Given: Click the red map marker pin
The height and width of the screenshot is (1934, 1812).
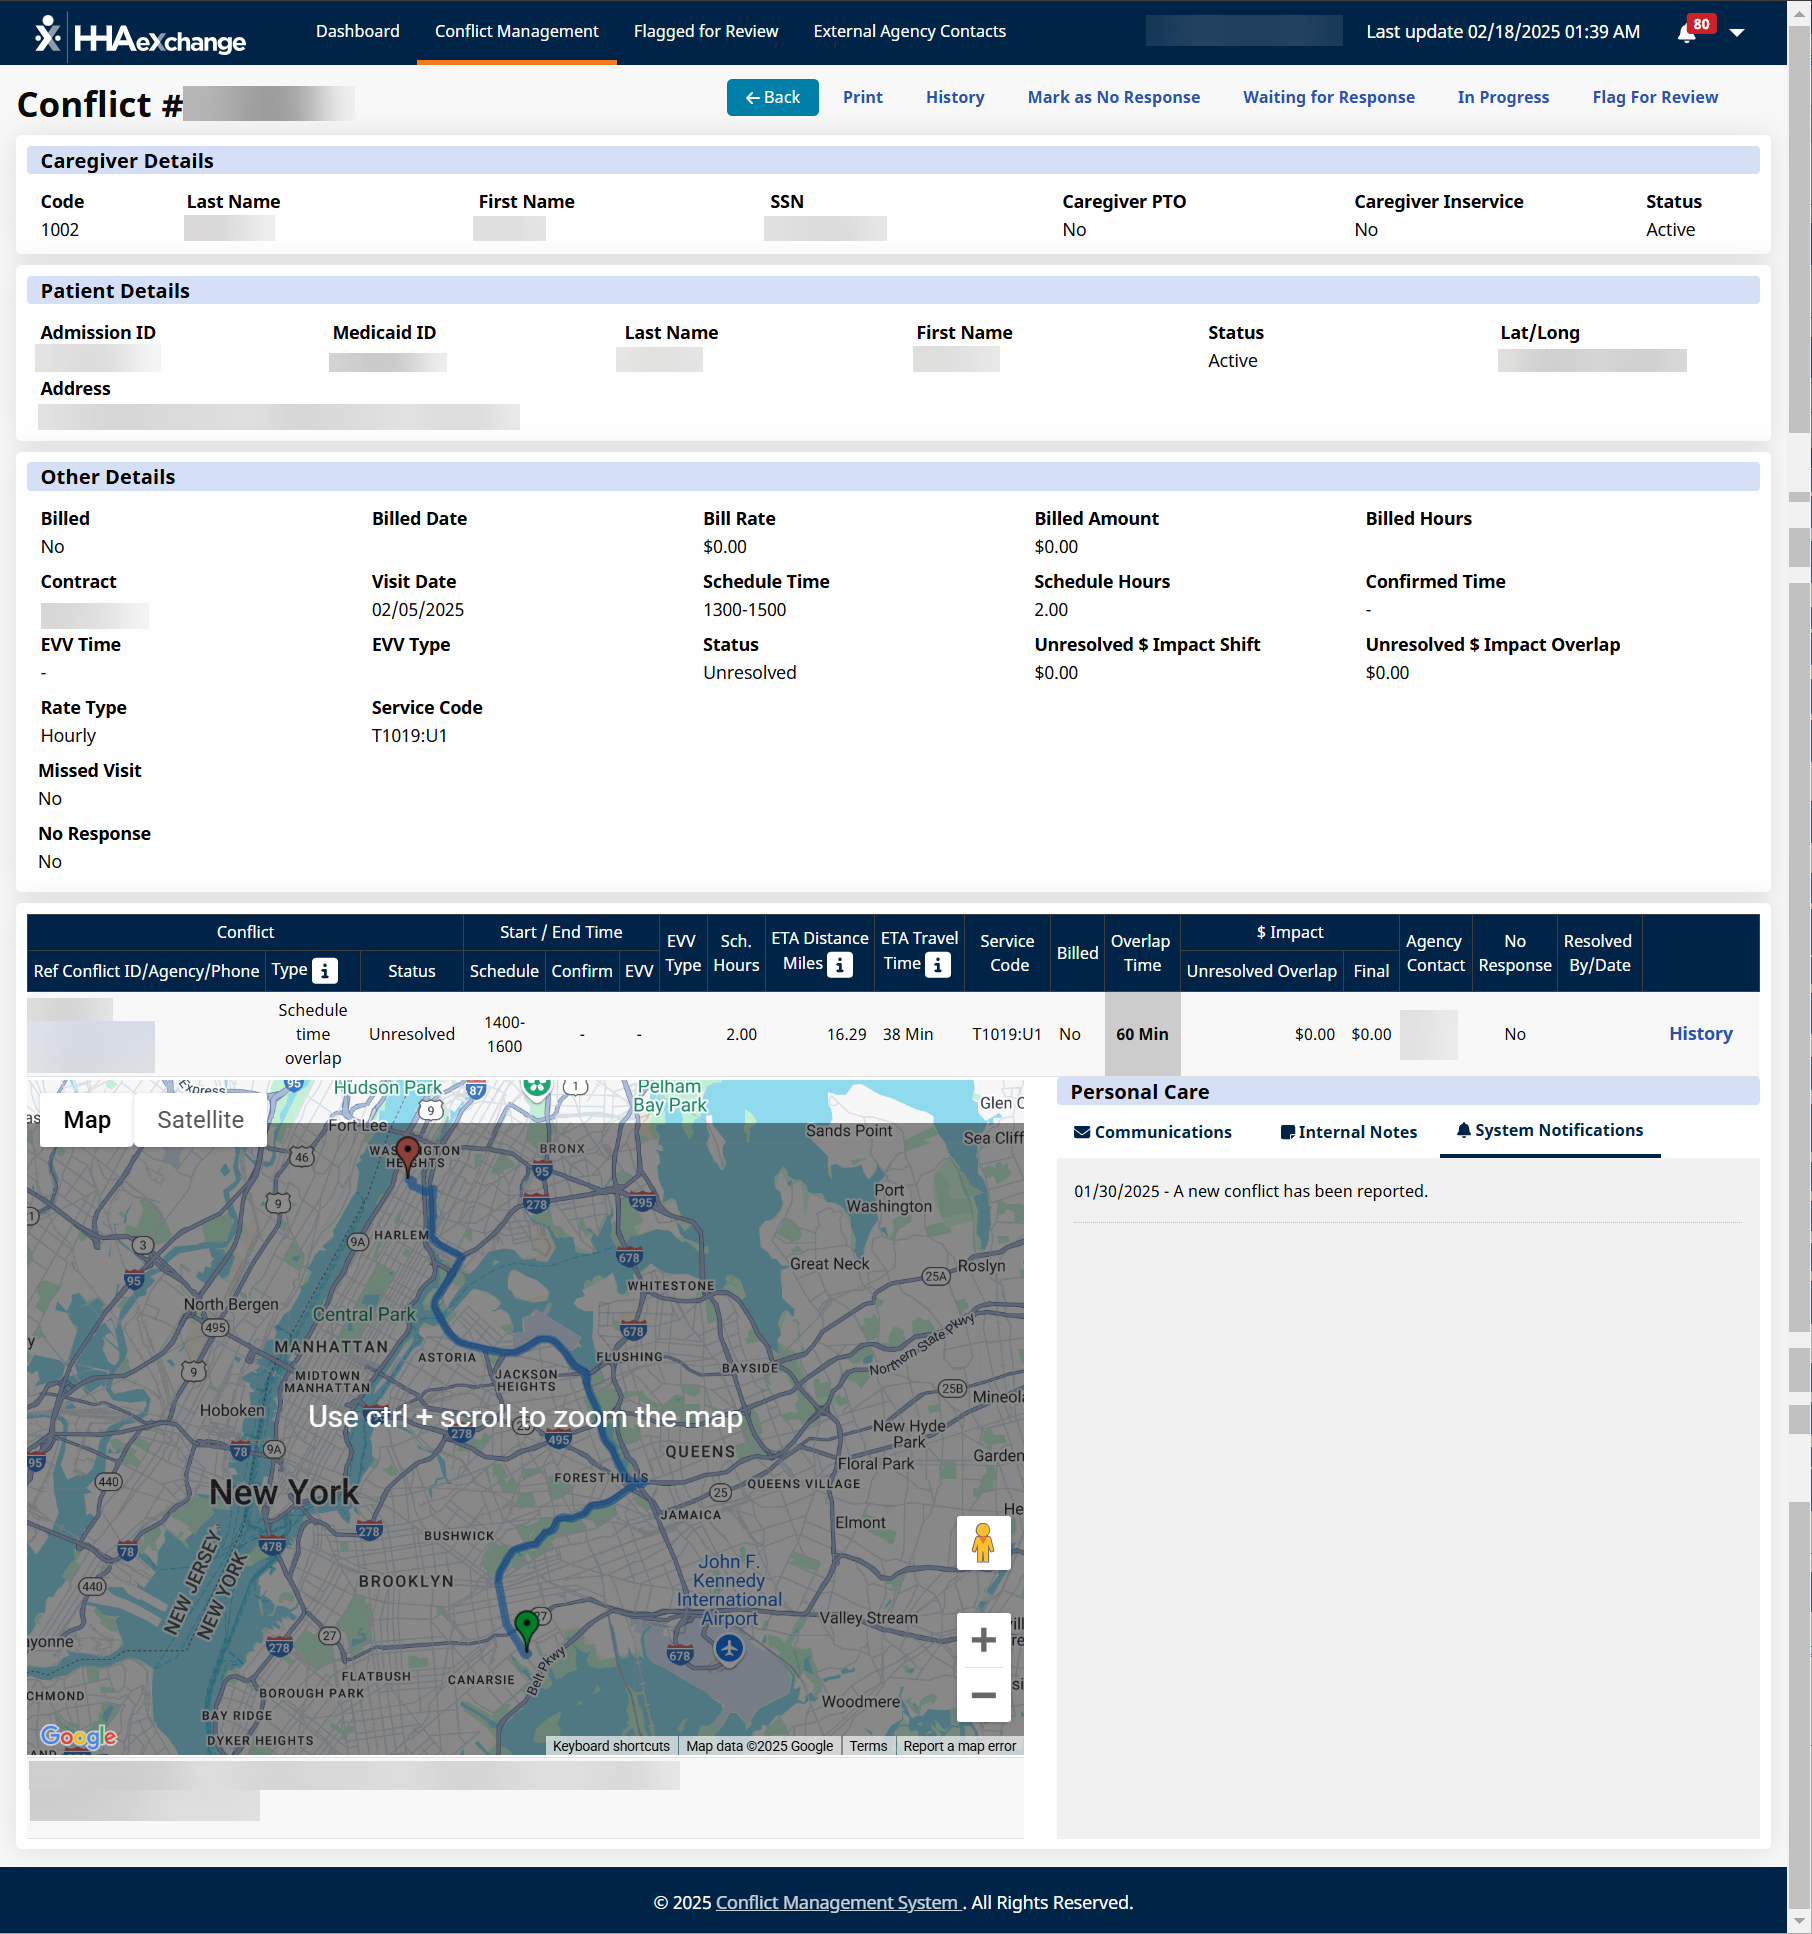Looking at the screenshot, I should (x=407, y=1152).
